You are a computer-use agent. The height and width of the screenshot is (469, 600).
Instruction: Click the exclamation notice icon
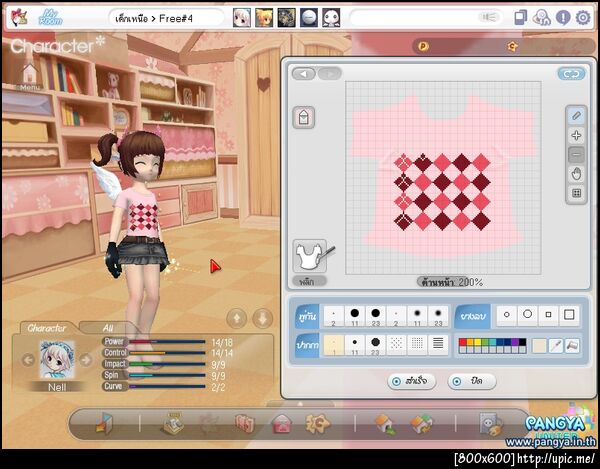[563, 18]
